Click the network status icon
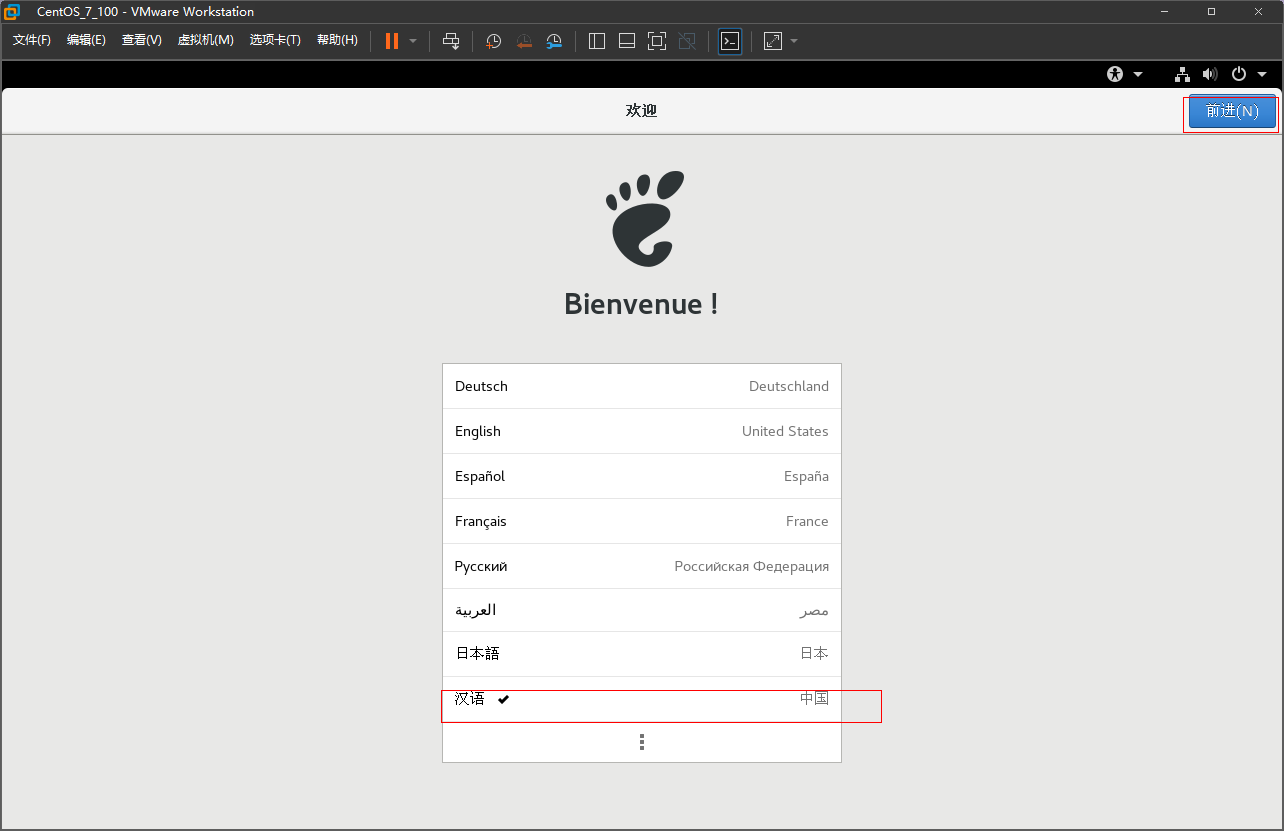Image resolution: width=1284 pixels, height=831 pixels. coord(1182,74)
